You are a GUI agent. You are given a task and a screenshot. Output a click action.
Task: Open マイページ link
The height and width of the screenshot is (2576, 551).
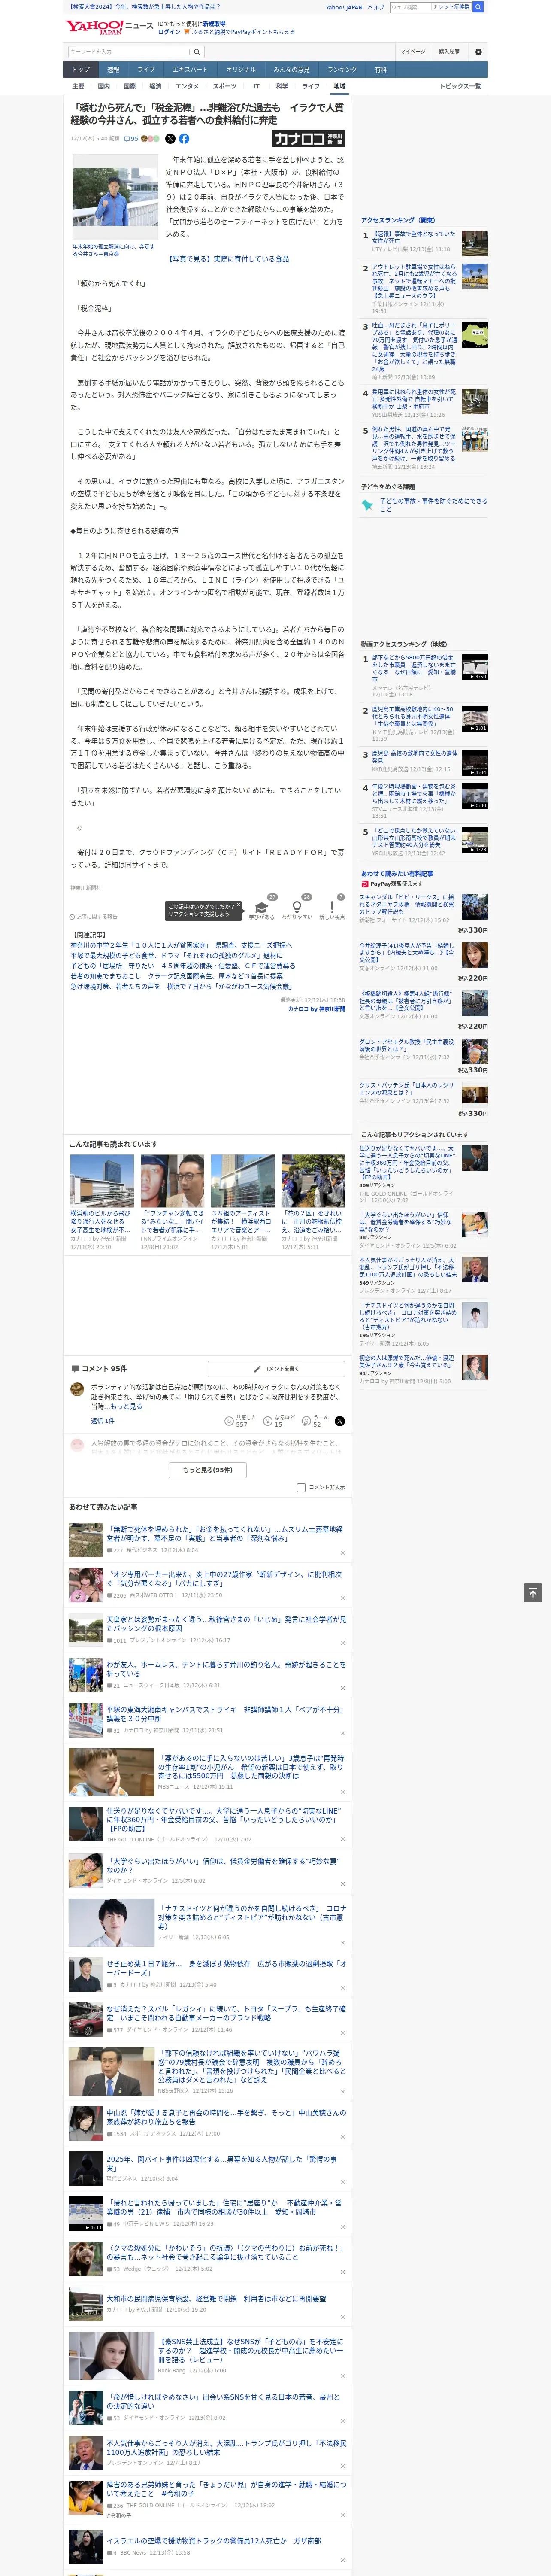pos(412,52)
